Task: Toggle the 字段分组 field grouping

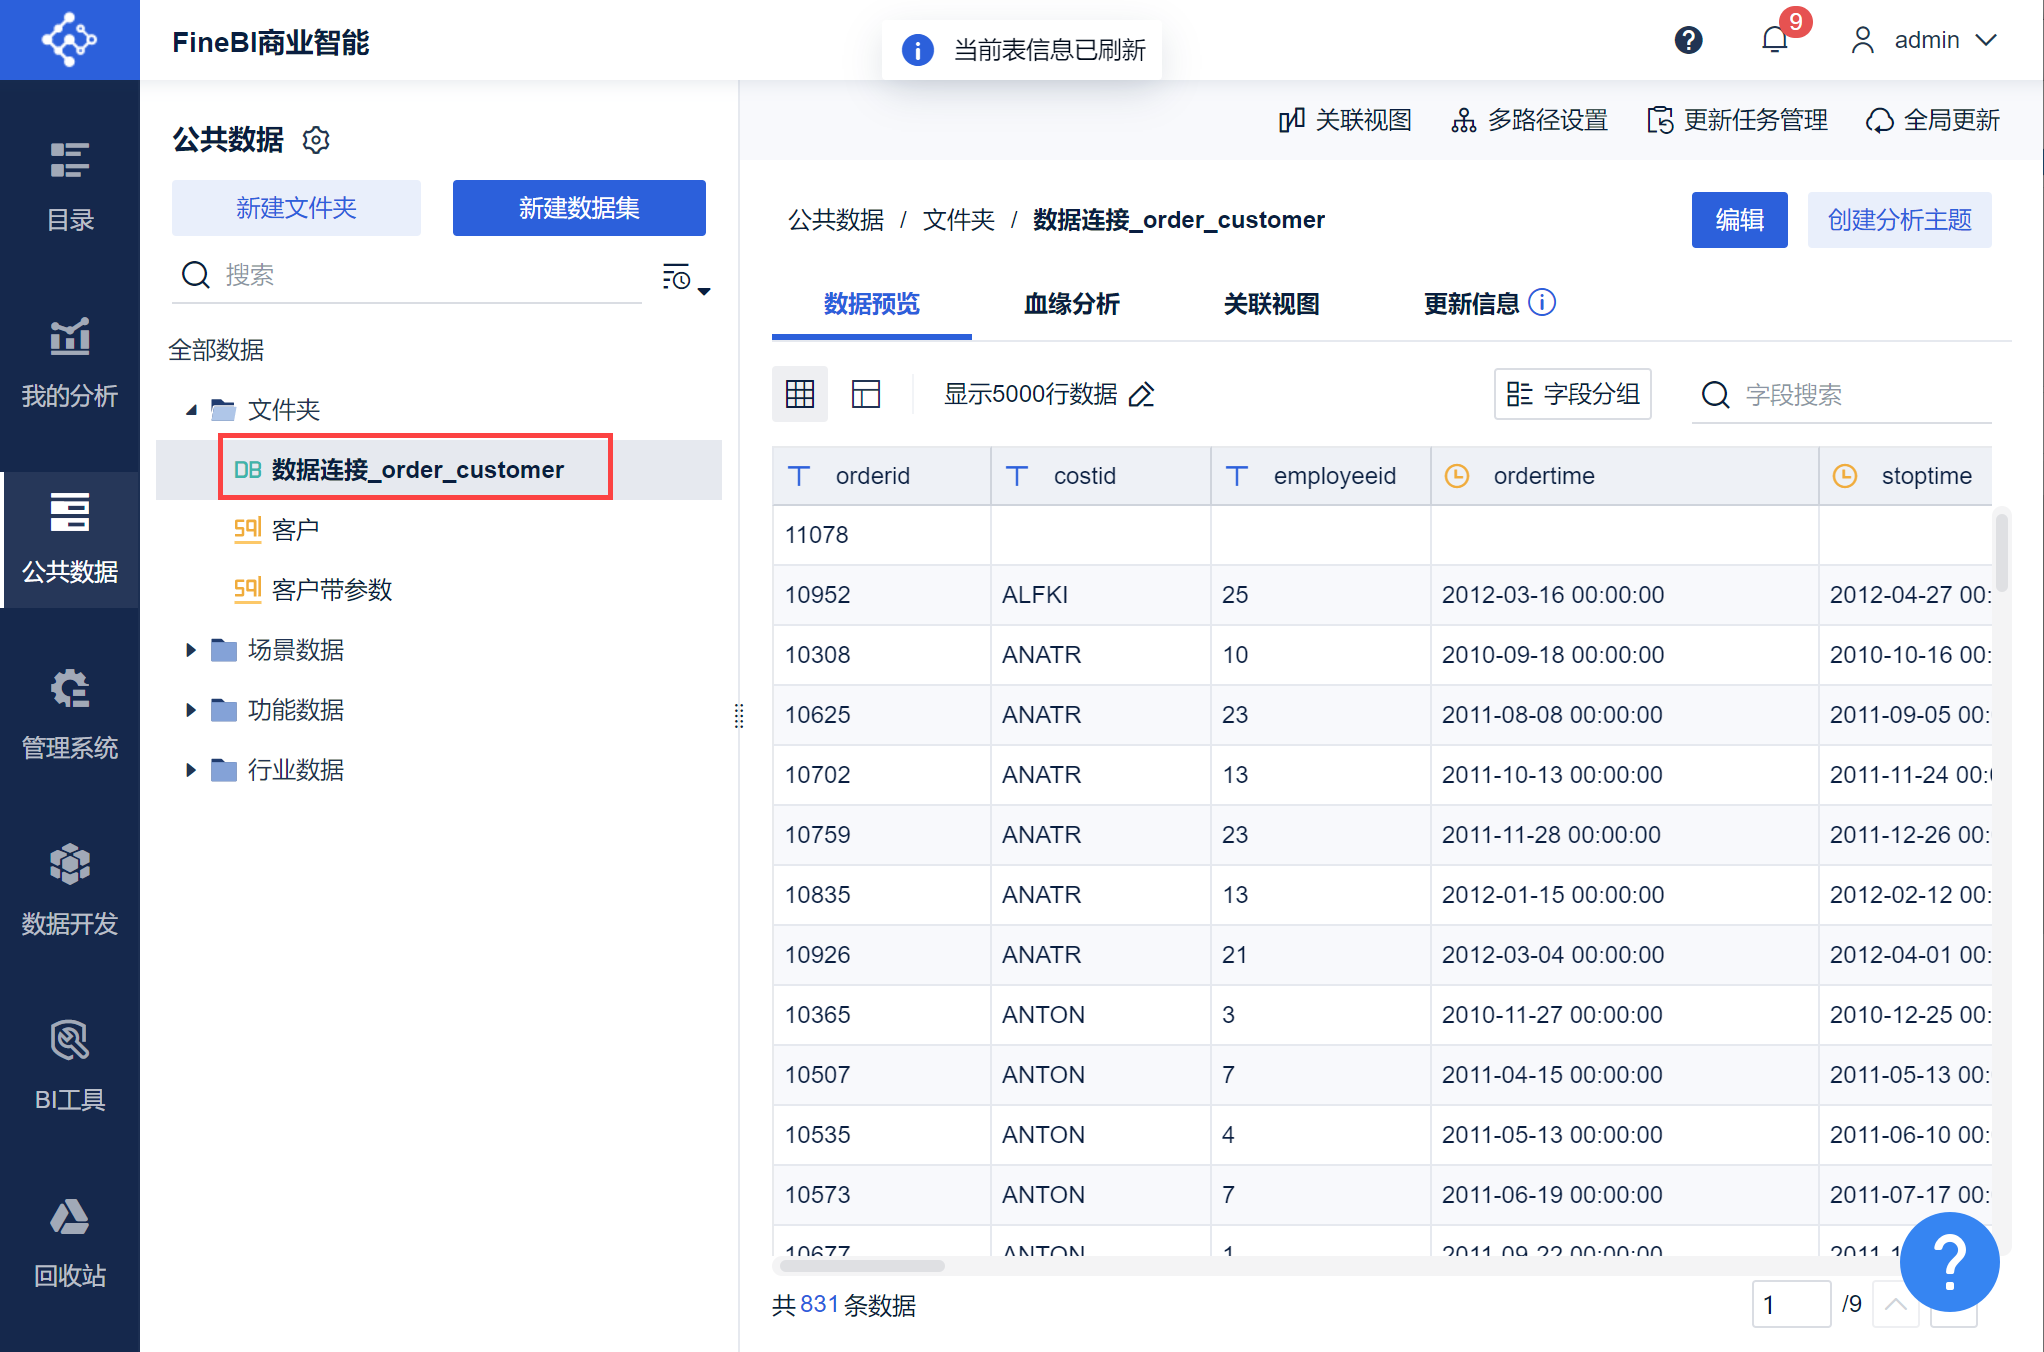Action: (1573, 394)
